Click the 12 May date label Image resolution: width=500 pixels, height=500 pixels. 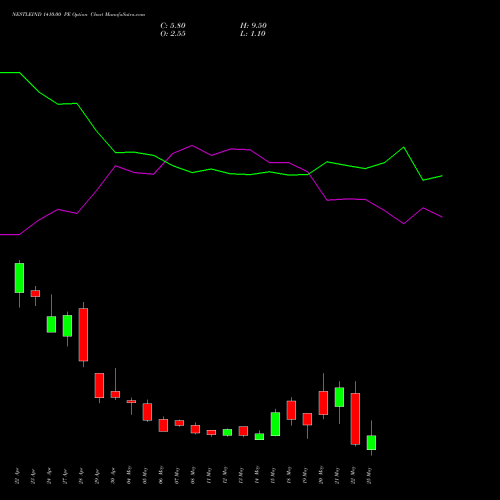[225, 475]
